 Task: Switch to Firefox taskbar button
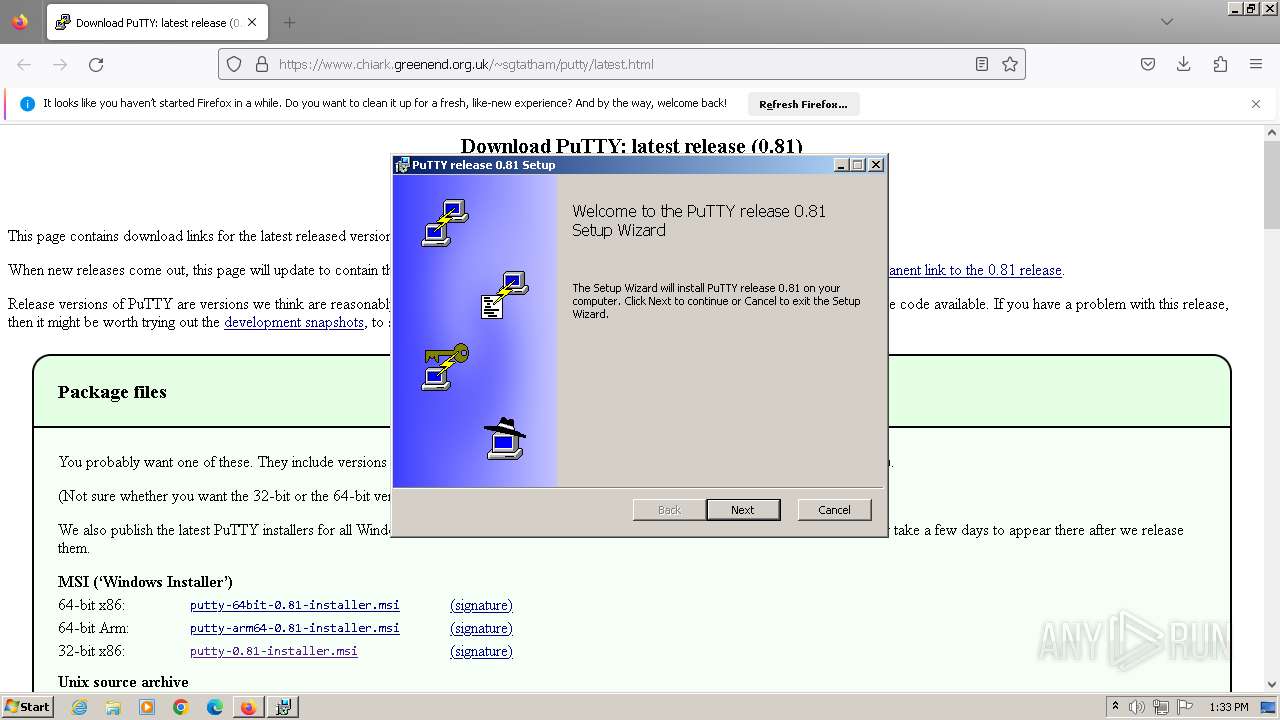coord(248,707)
